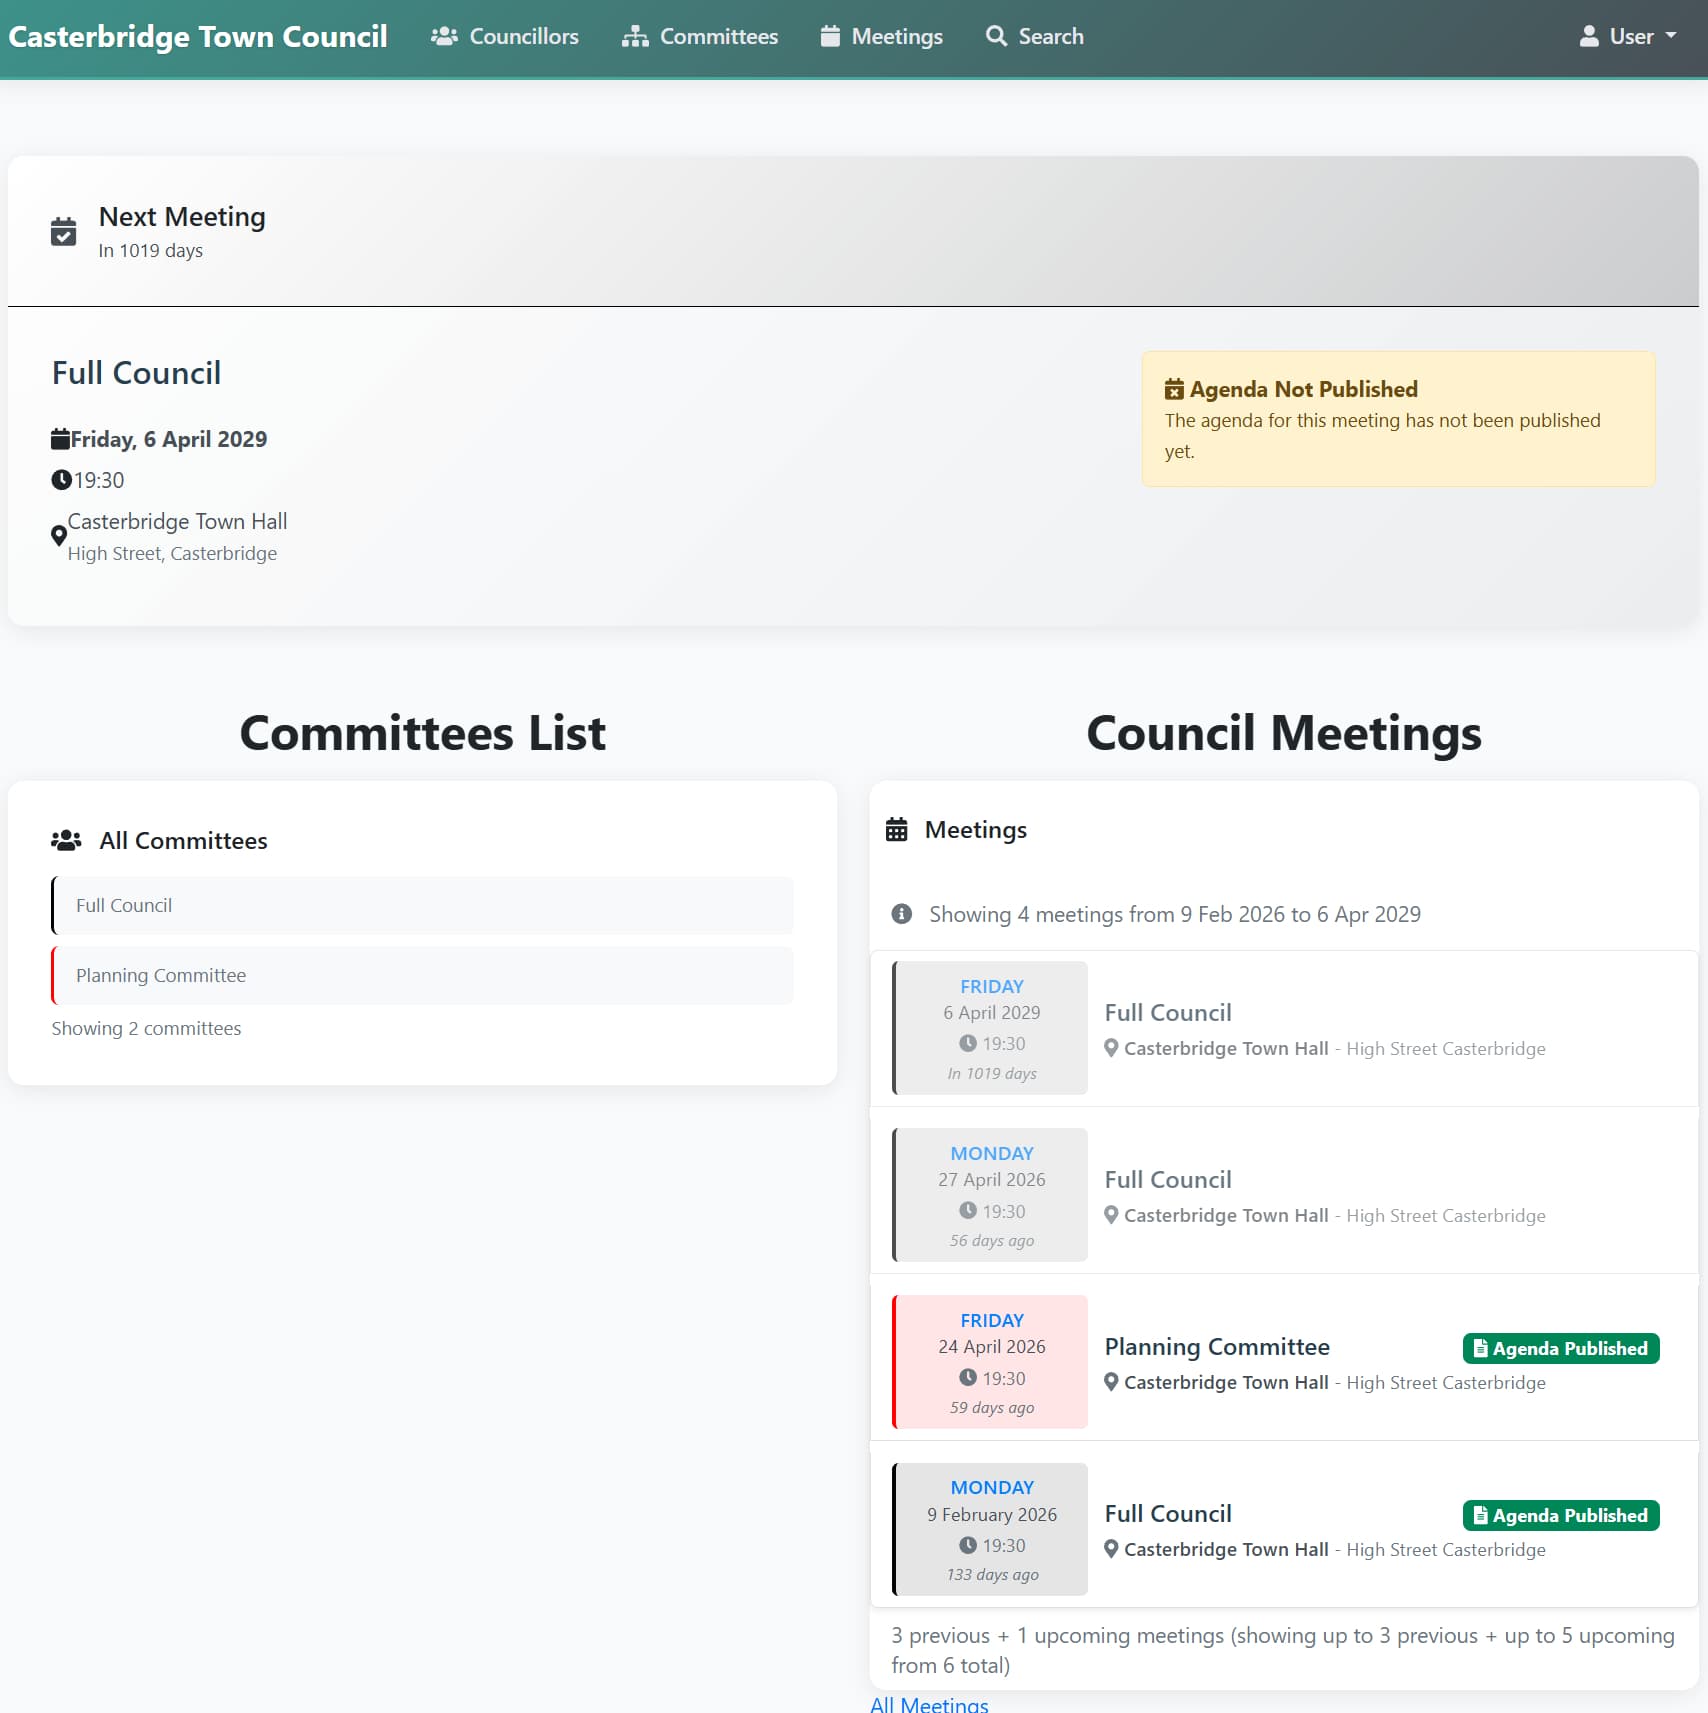The width and height of the screenshot is (1708, 1713).
Task: Open the Committees menu item
Action: [x=700, y=37]
